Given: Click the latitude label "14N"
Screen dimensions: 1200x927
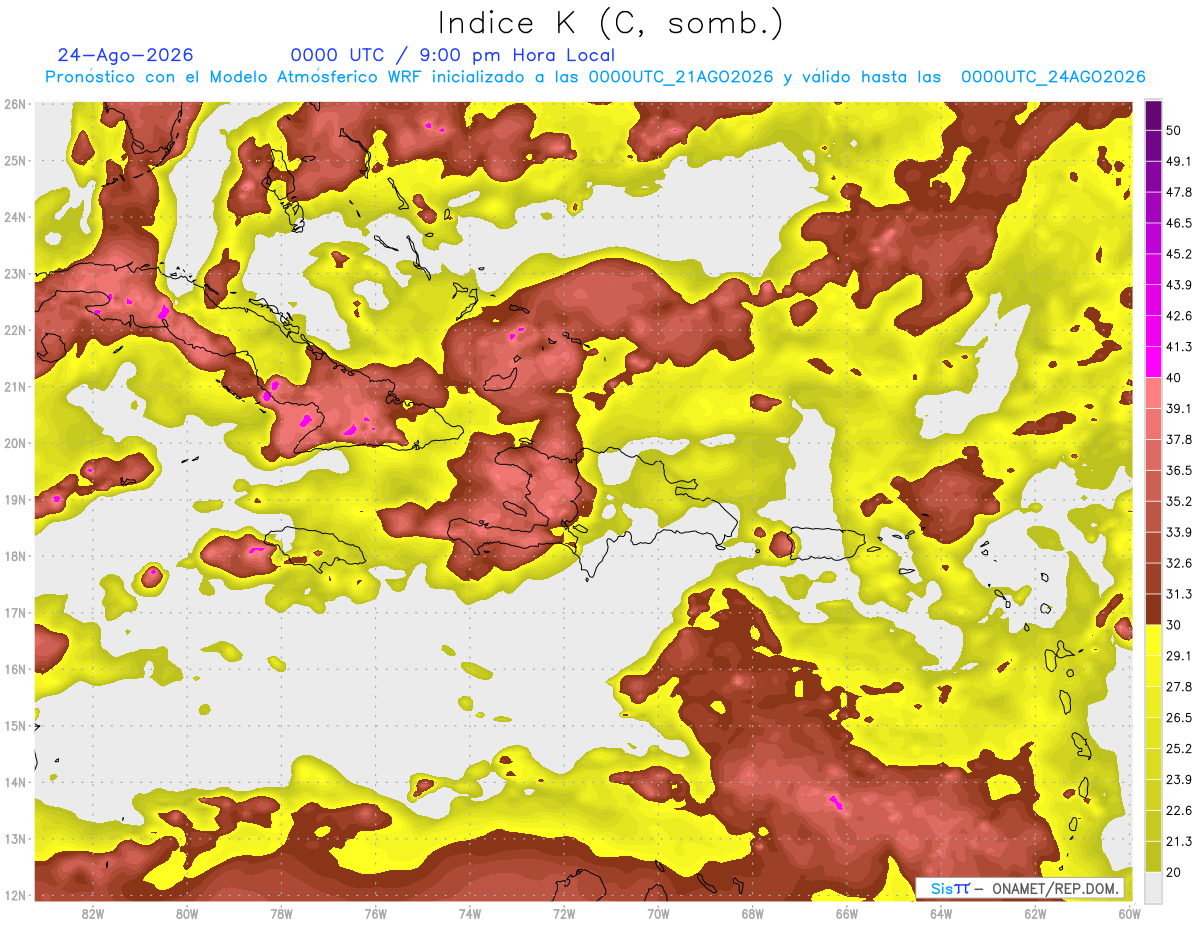Looking at the screenshot, I should pos(15,782).
